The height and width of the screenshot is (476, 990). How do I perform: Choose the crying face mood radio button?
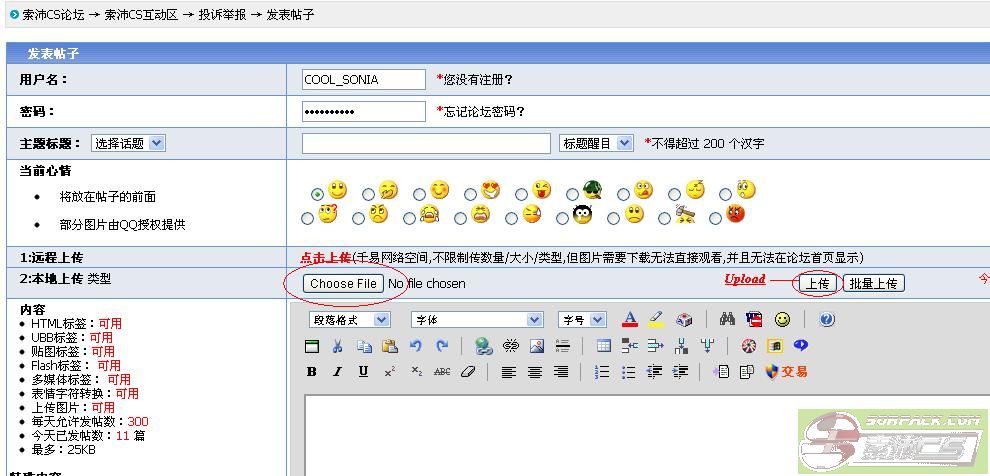[x=409, y=218]
